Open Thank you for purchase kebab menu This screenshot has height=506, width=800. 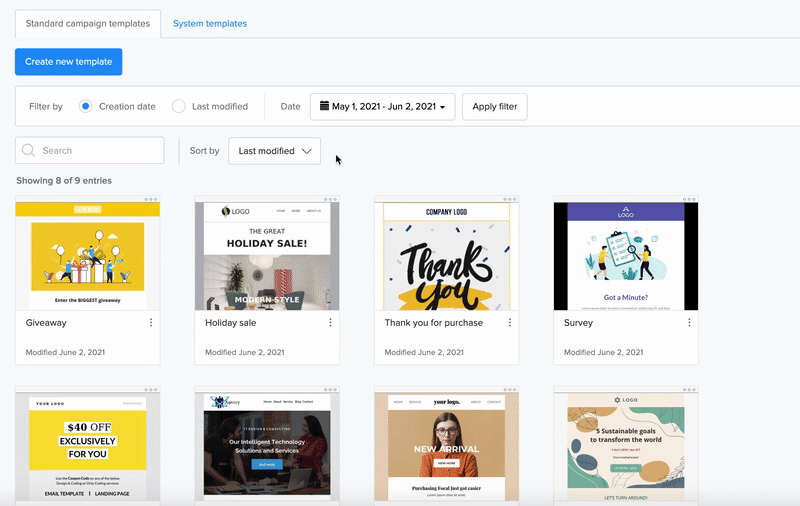pyautogui.click(x=510, y=323)
